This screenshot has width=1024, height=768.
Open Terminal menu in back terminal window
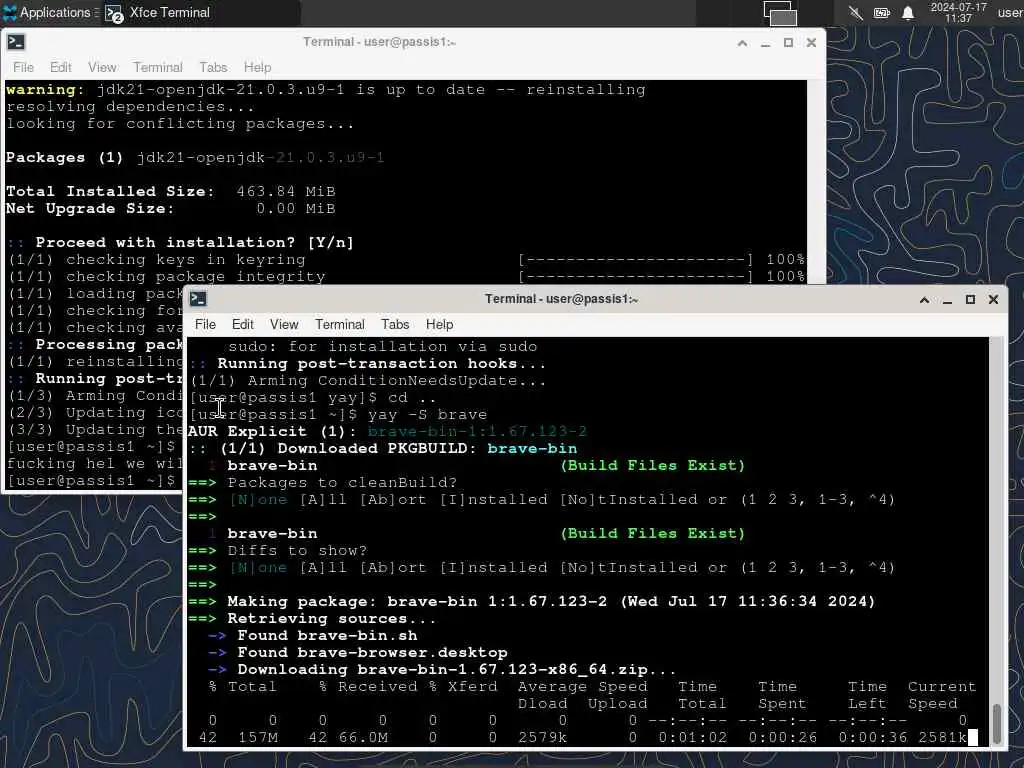pos(158,67)
